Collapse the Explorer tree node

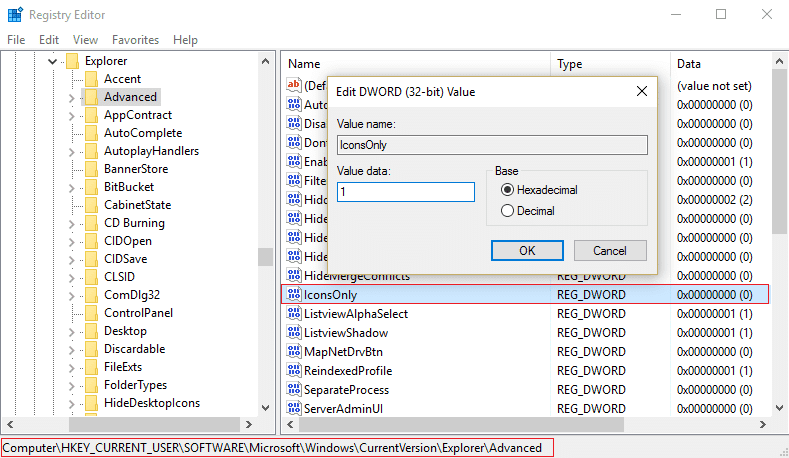click(53, 61)
